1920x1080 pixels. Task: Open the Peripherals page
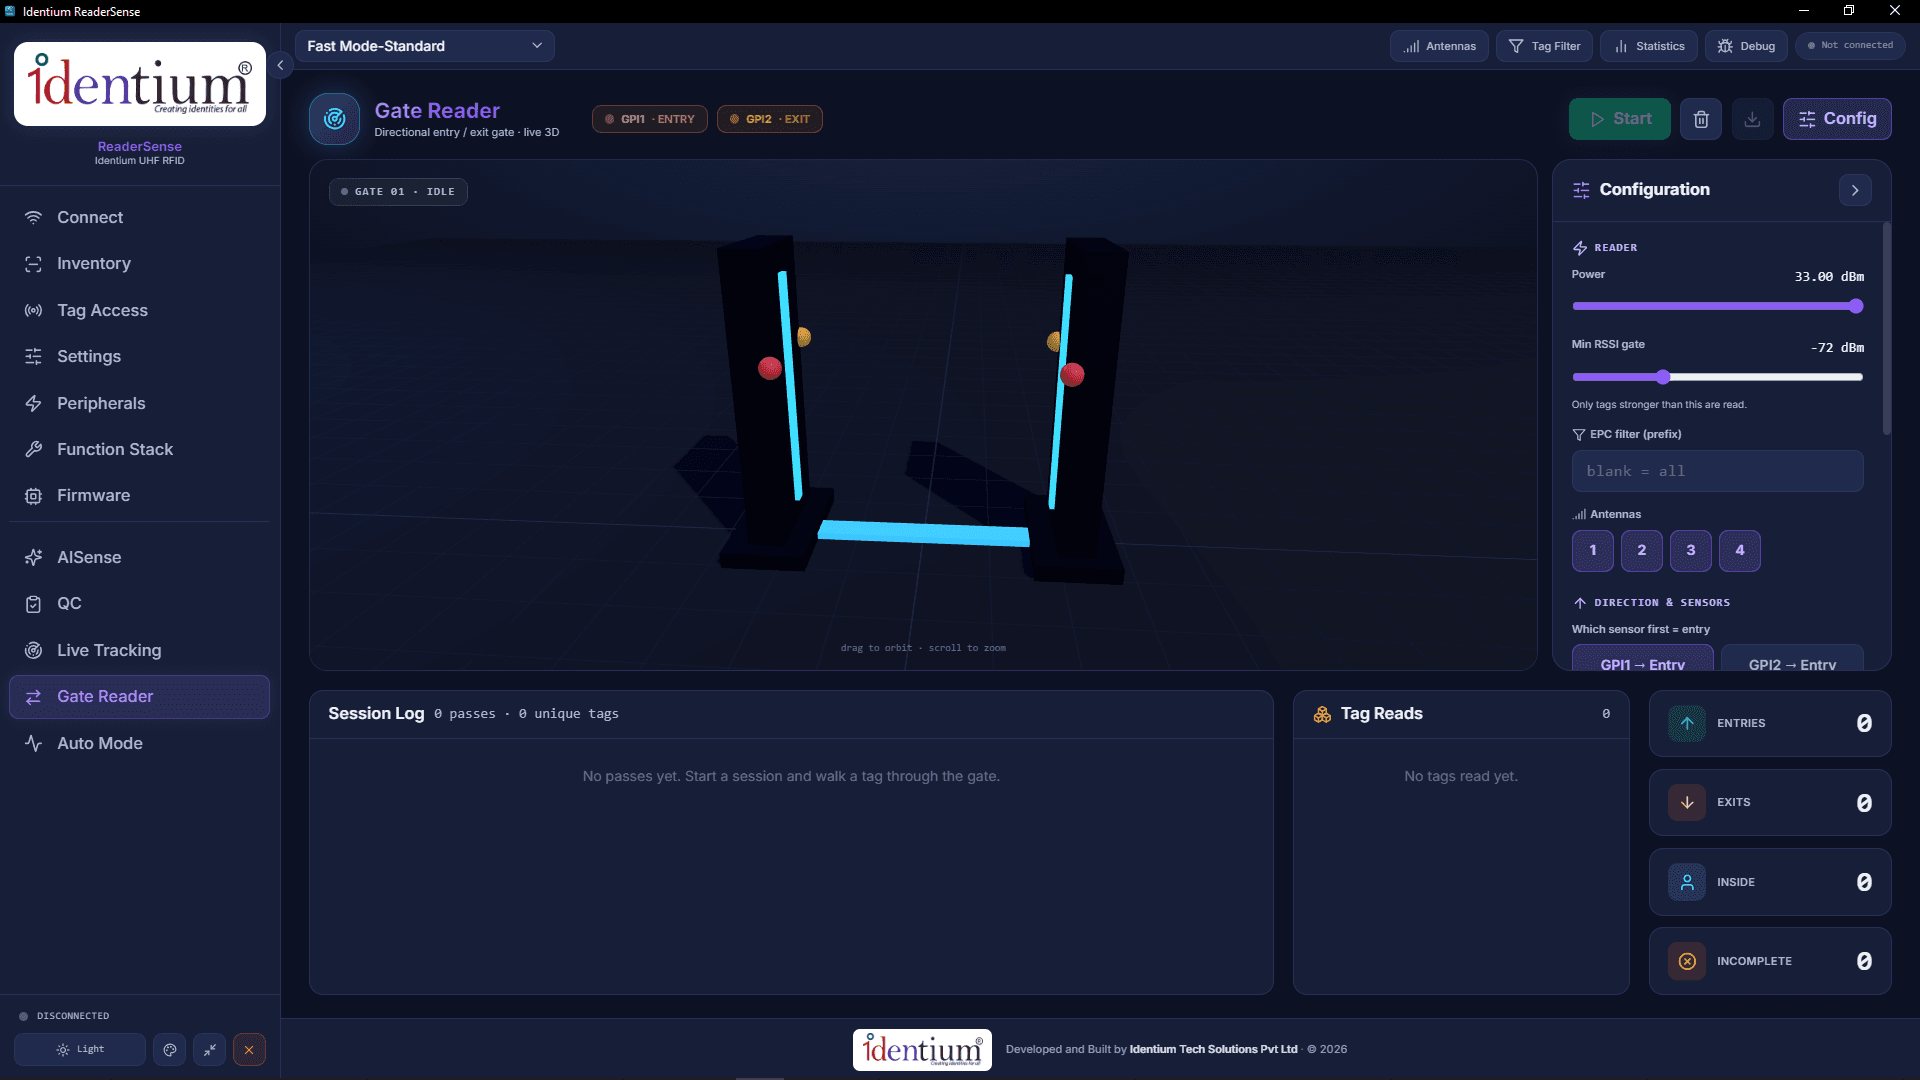click(140, 403)
